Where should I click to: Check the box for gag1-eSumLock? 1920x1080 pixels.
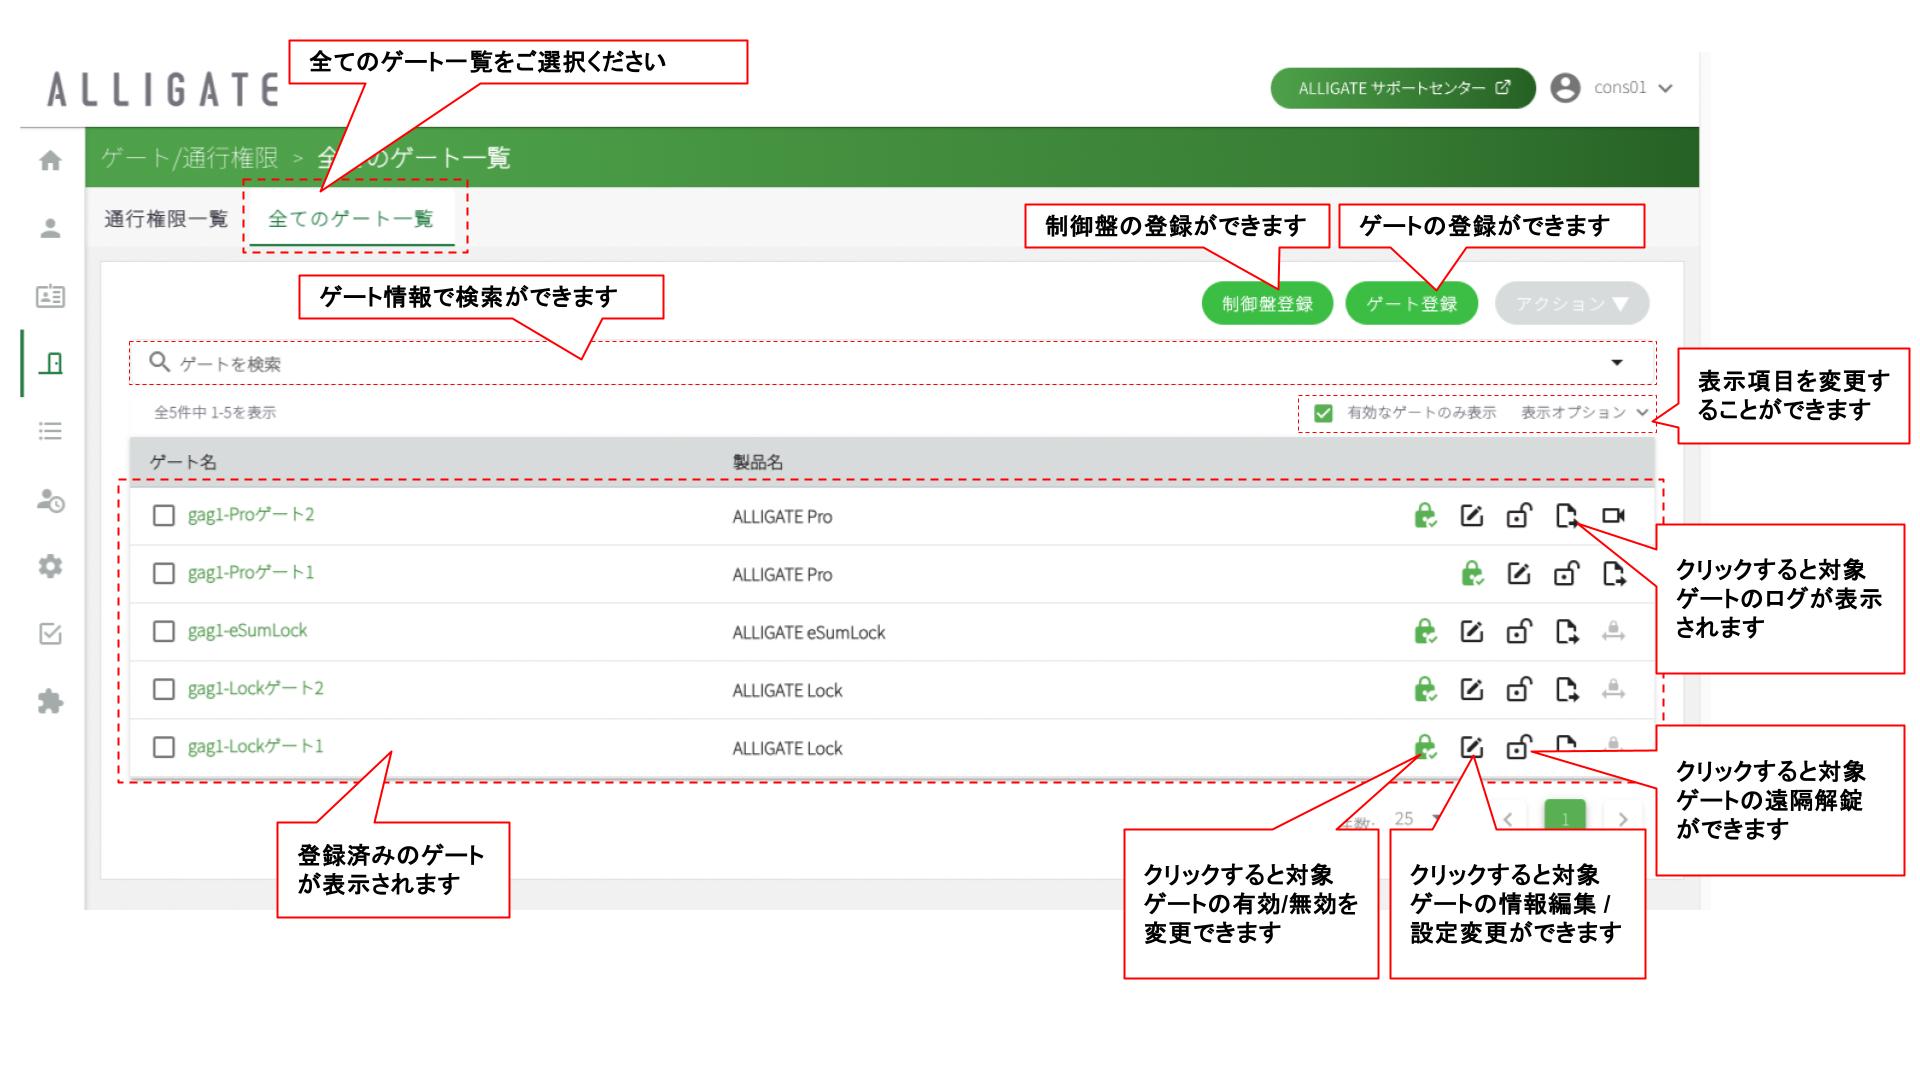pos(164,632)
